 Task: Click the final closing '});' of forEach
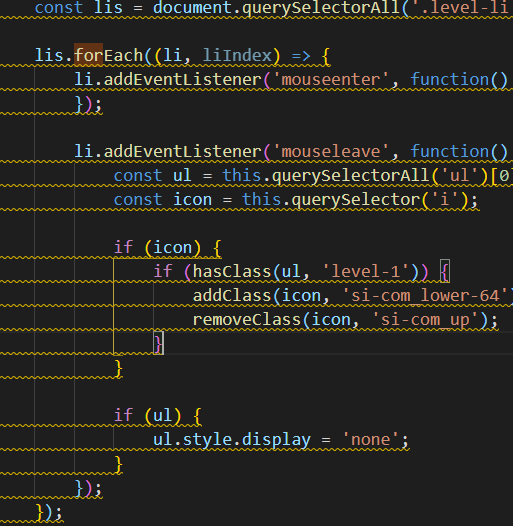tap(49, 512)
